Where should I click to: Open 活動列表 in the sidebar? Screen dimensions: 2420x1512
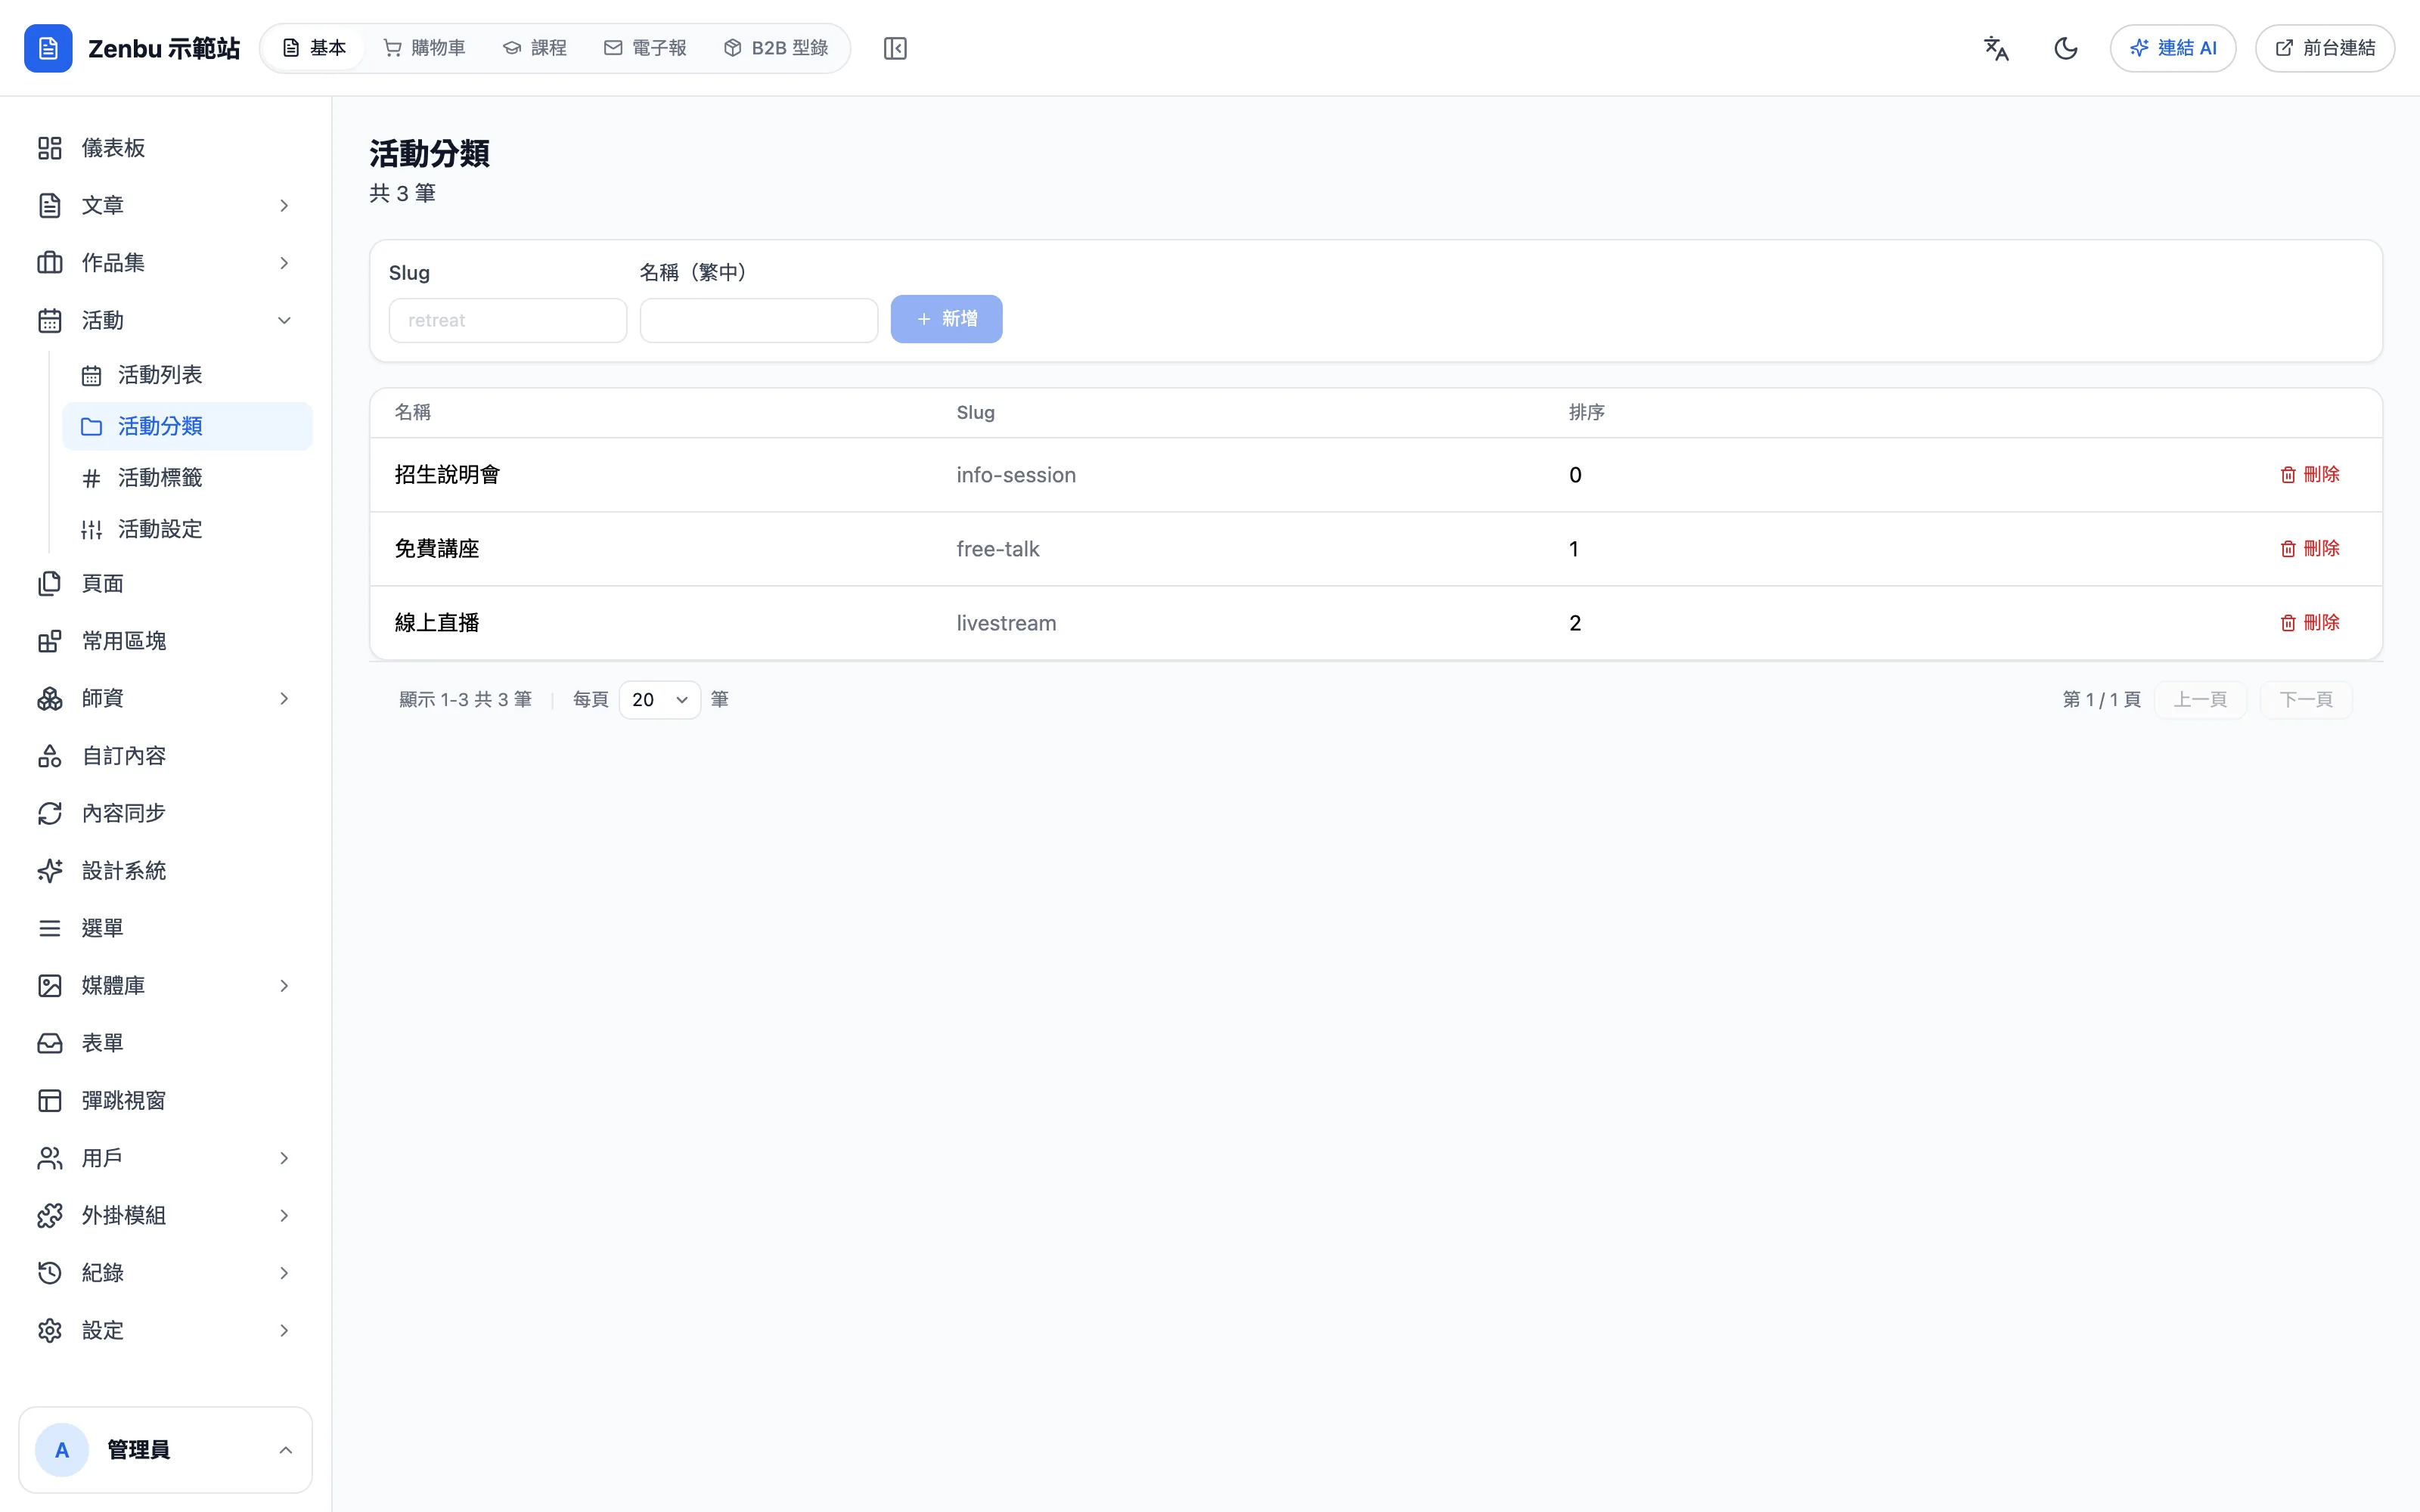(x=188, y=375)
